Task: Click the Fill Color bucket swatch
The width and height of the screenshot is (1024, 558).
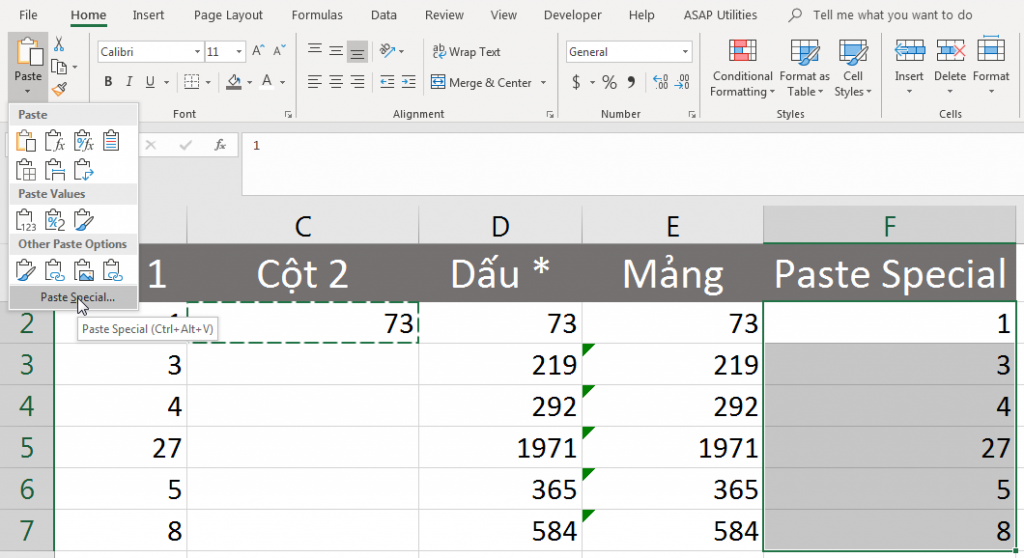Action: pyautogui.click(x=234, y=82)
